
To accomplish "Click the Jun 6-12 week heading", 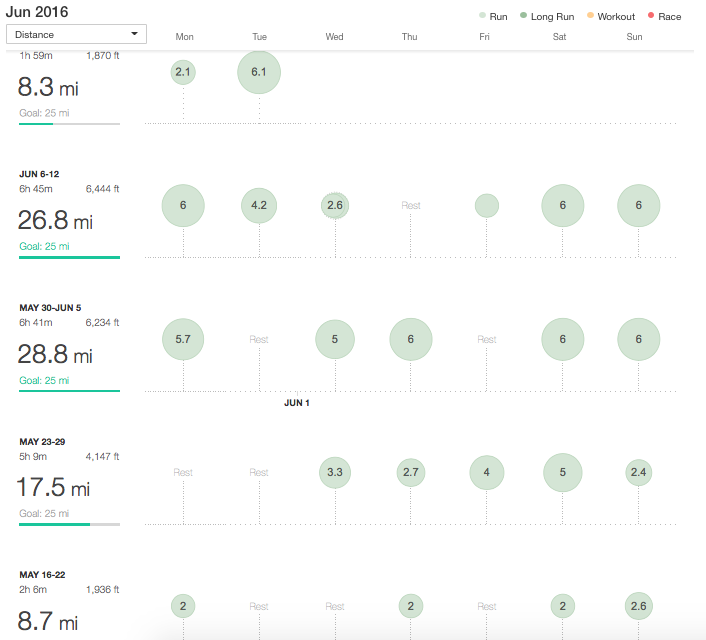I will click(x=39, y=174).
